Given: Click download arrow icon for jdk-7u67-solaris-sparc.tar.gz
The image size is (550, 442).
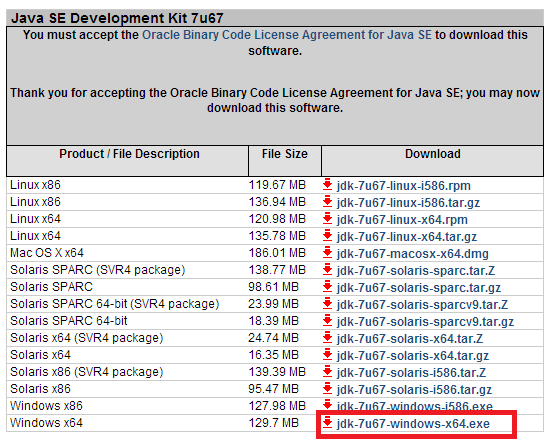Looking at the screenshot, I should tap(327, 286).
